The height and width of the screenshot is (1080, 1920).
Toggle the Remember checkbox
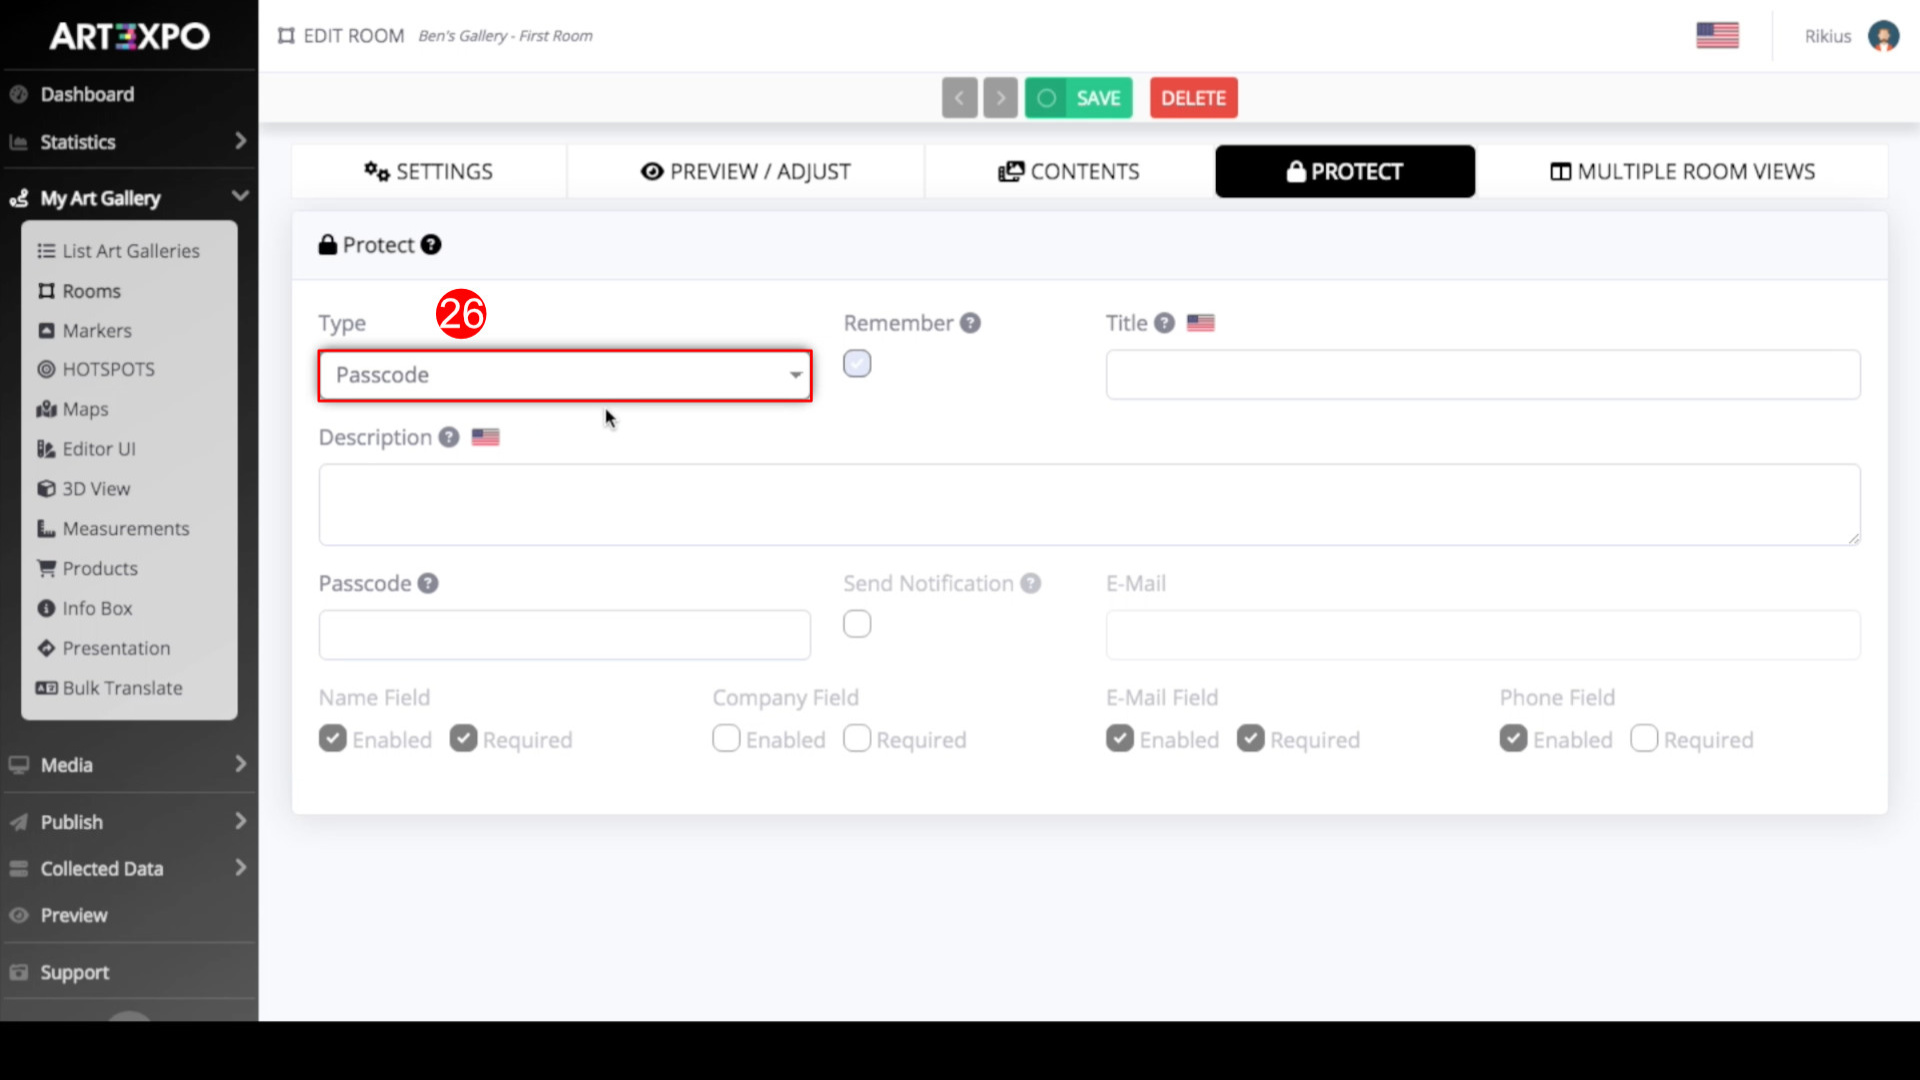(x=857, y=363)
